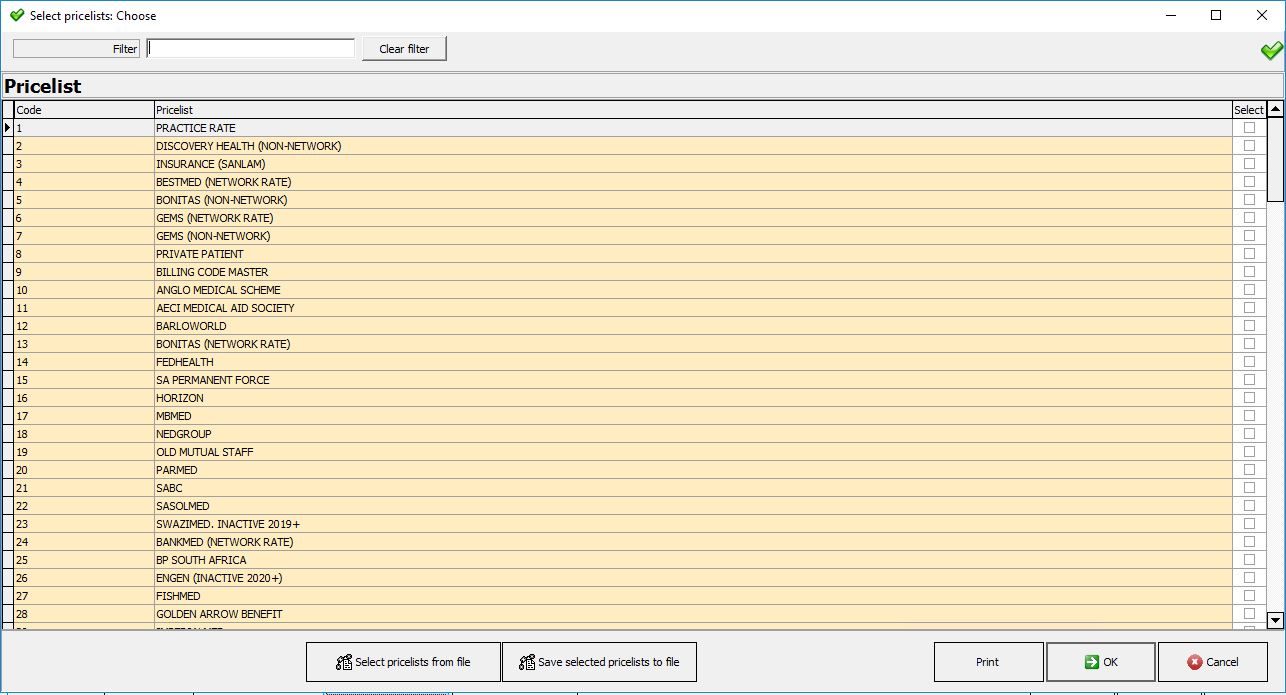The image size is (1286, 695).
Task: Click the SABC pricelist name
Action: tap(169, 488)
